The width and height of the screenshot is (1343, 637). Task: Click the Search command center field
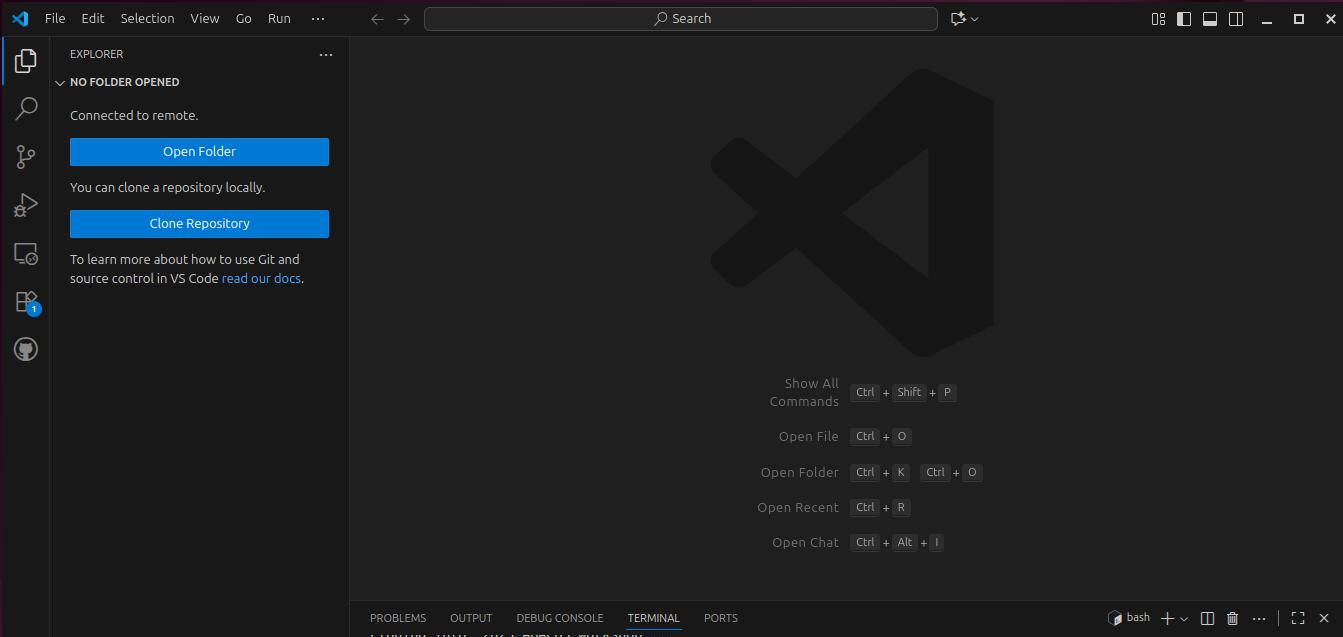click(680, 19)
